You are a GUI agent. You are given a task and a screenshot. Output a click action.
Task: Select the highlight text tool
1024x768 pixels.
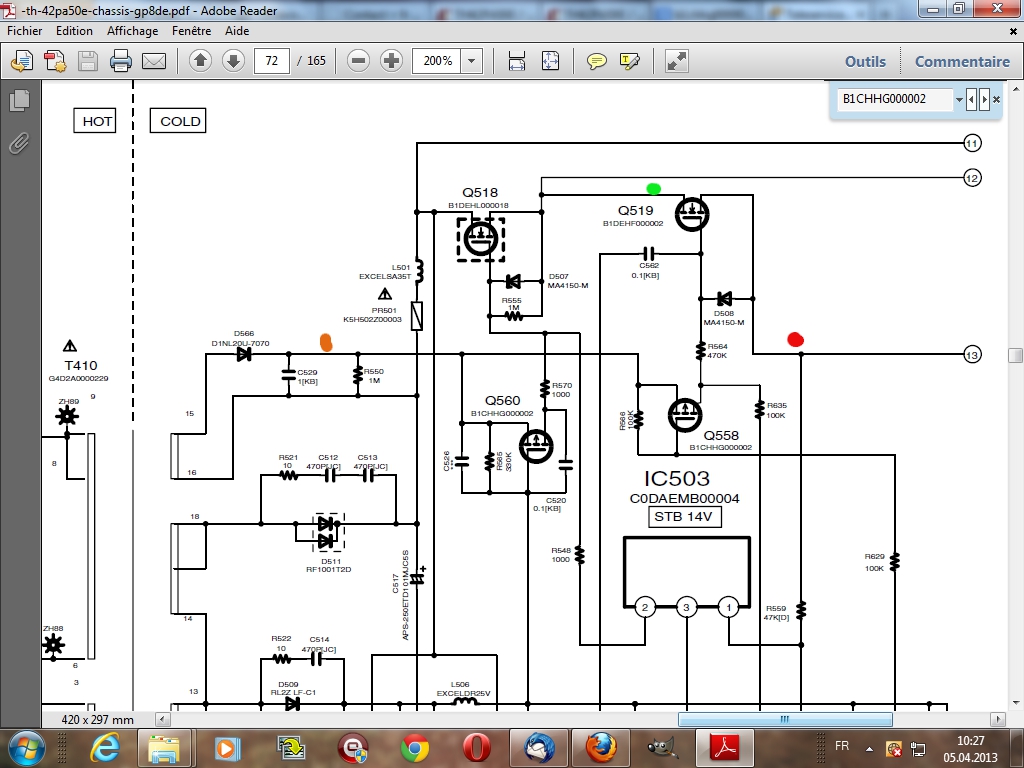[630, 61]
